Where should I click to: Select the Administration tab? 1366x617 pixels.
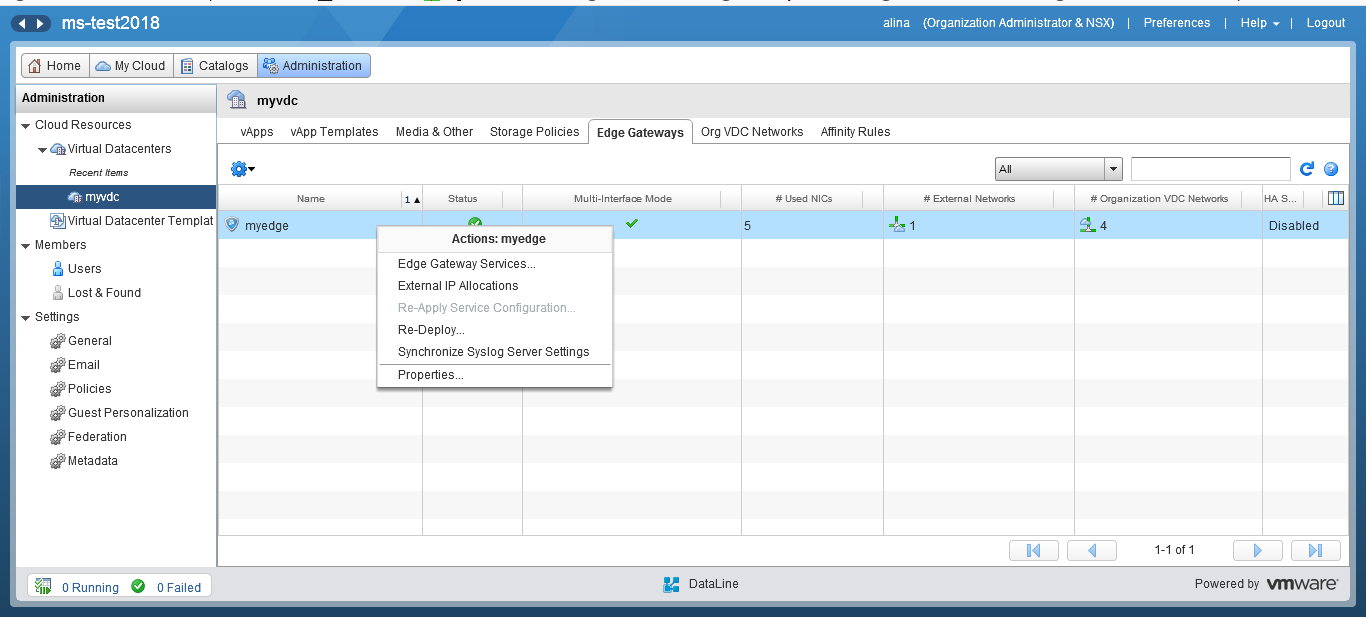point(313,66)
